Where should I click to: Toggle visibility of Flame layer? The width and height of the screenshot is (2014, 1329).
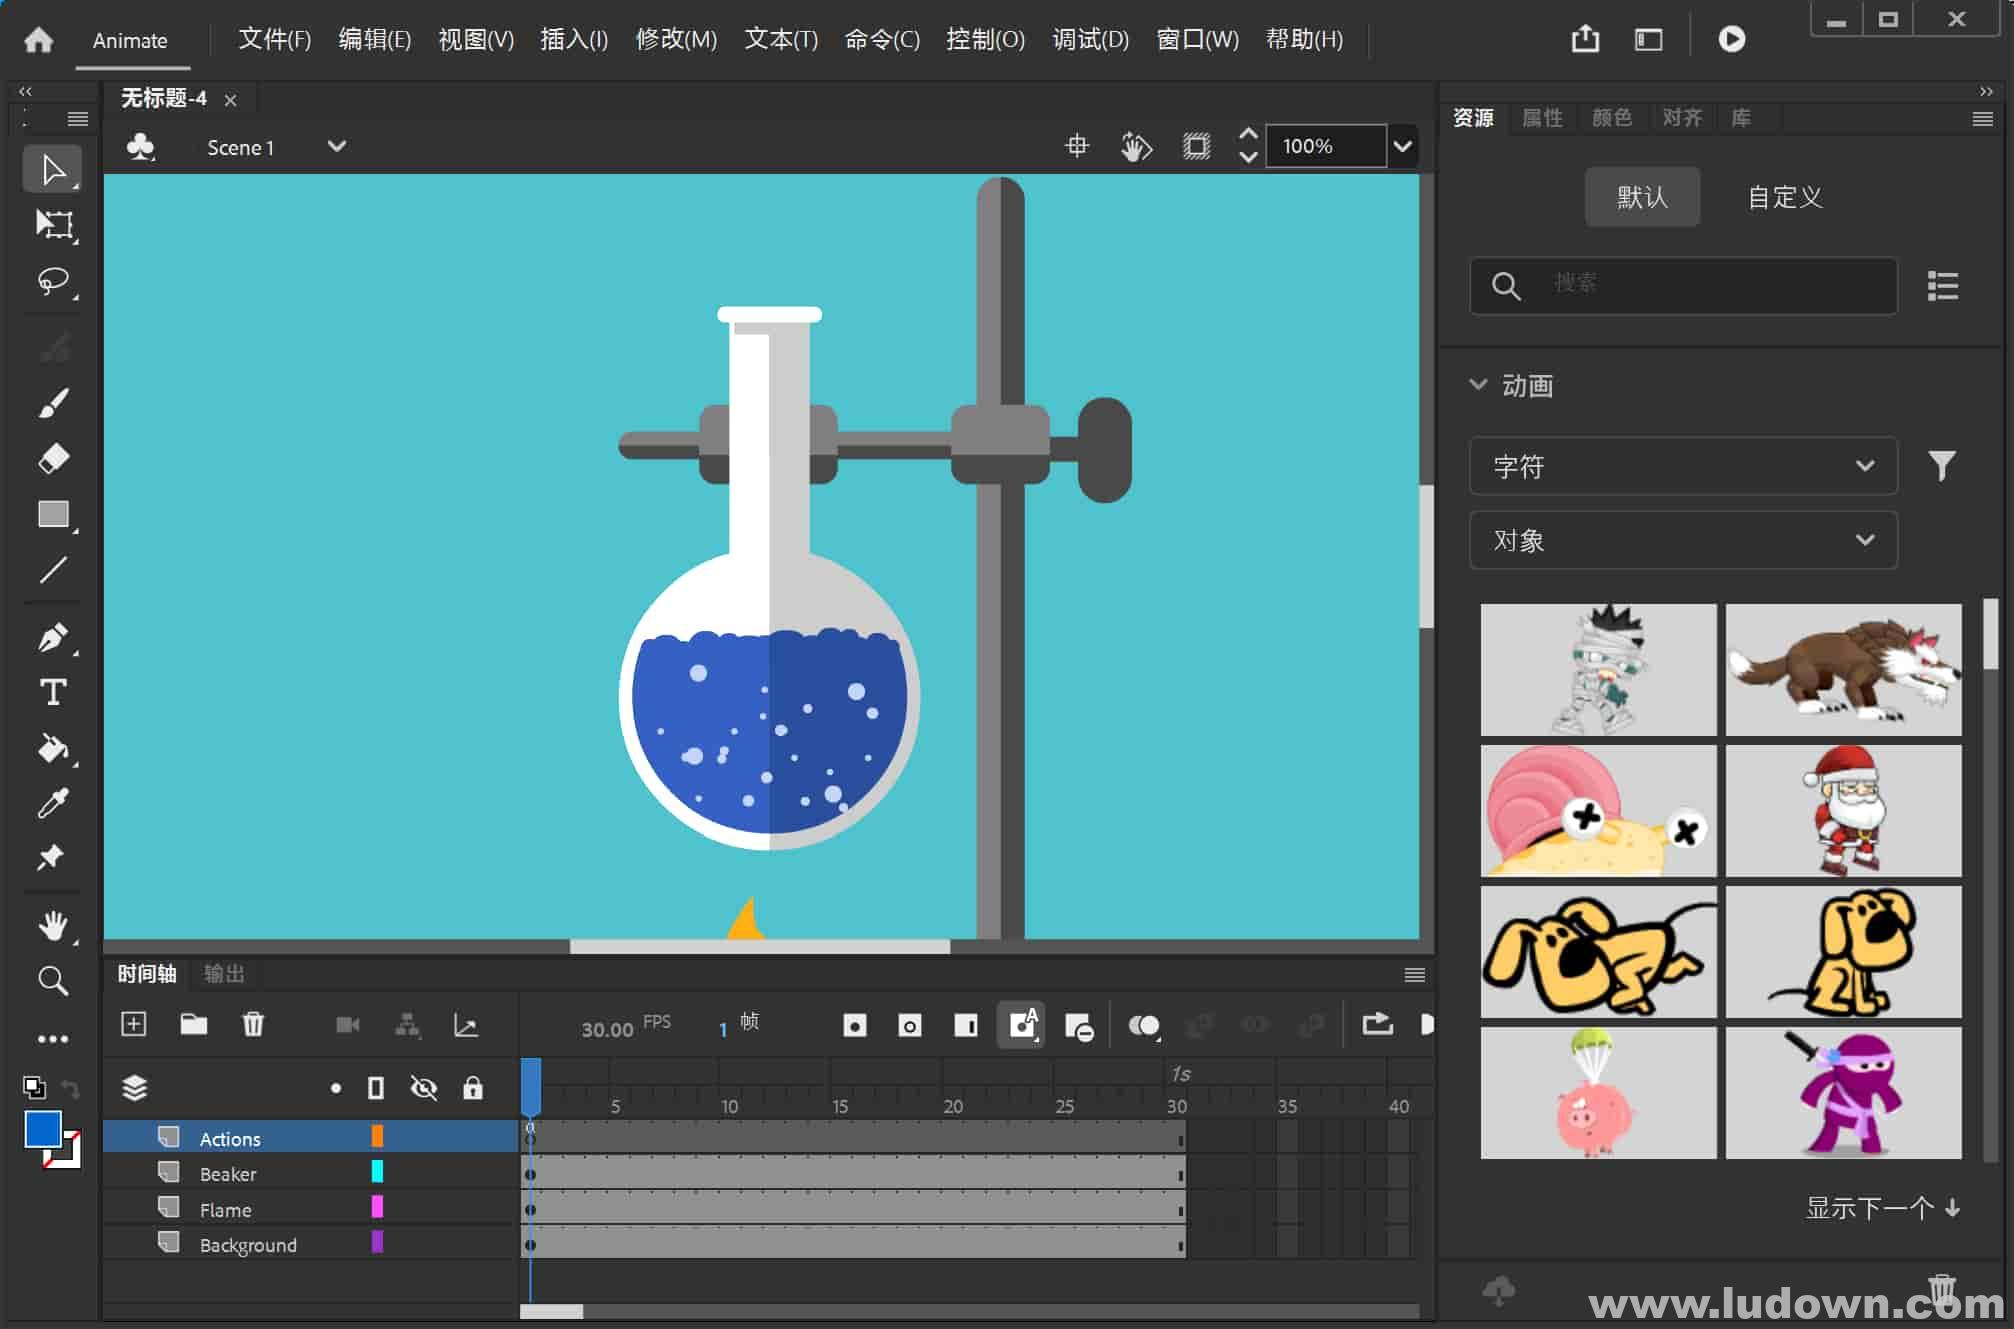(x=420, y=1209)
